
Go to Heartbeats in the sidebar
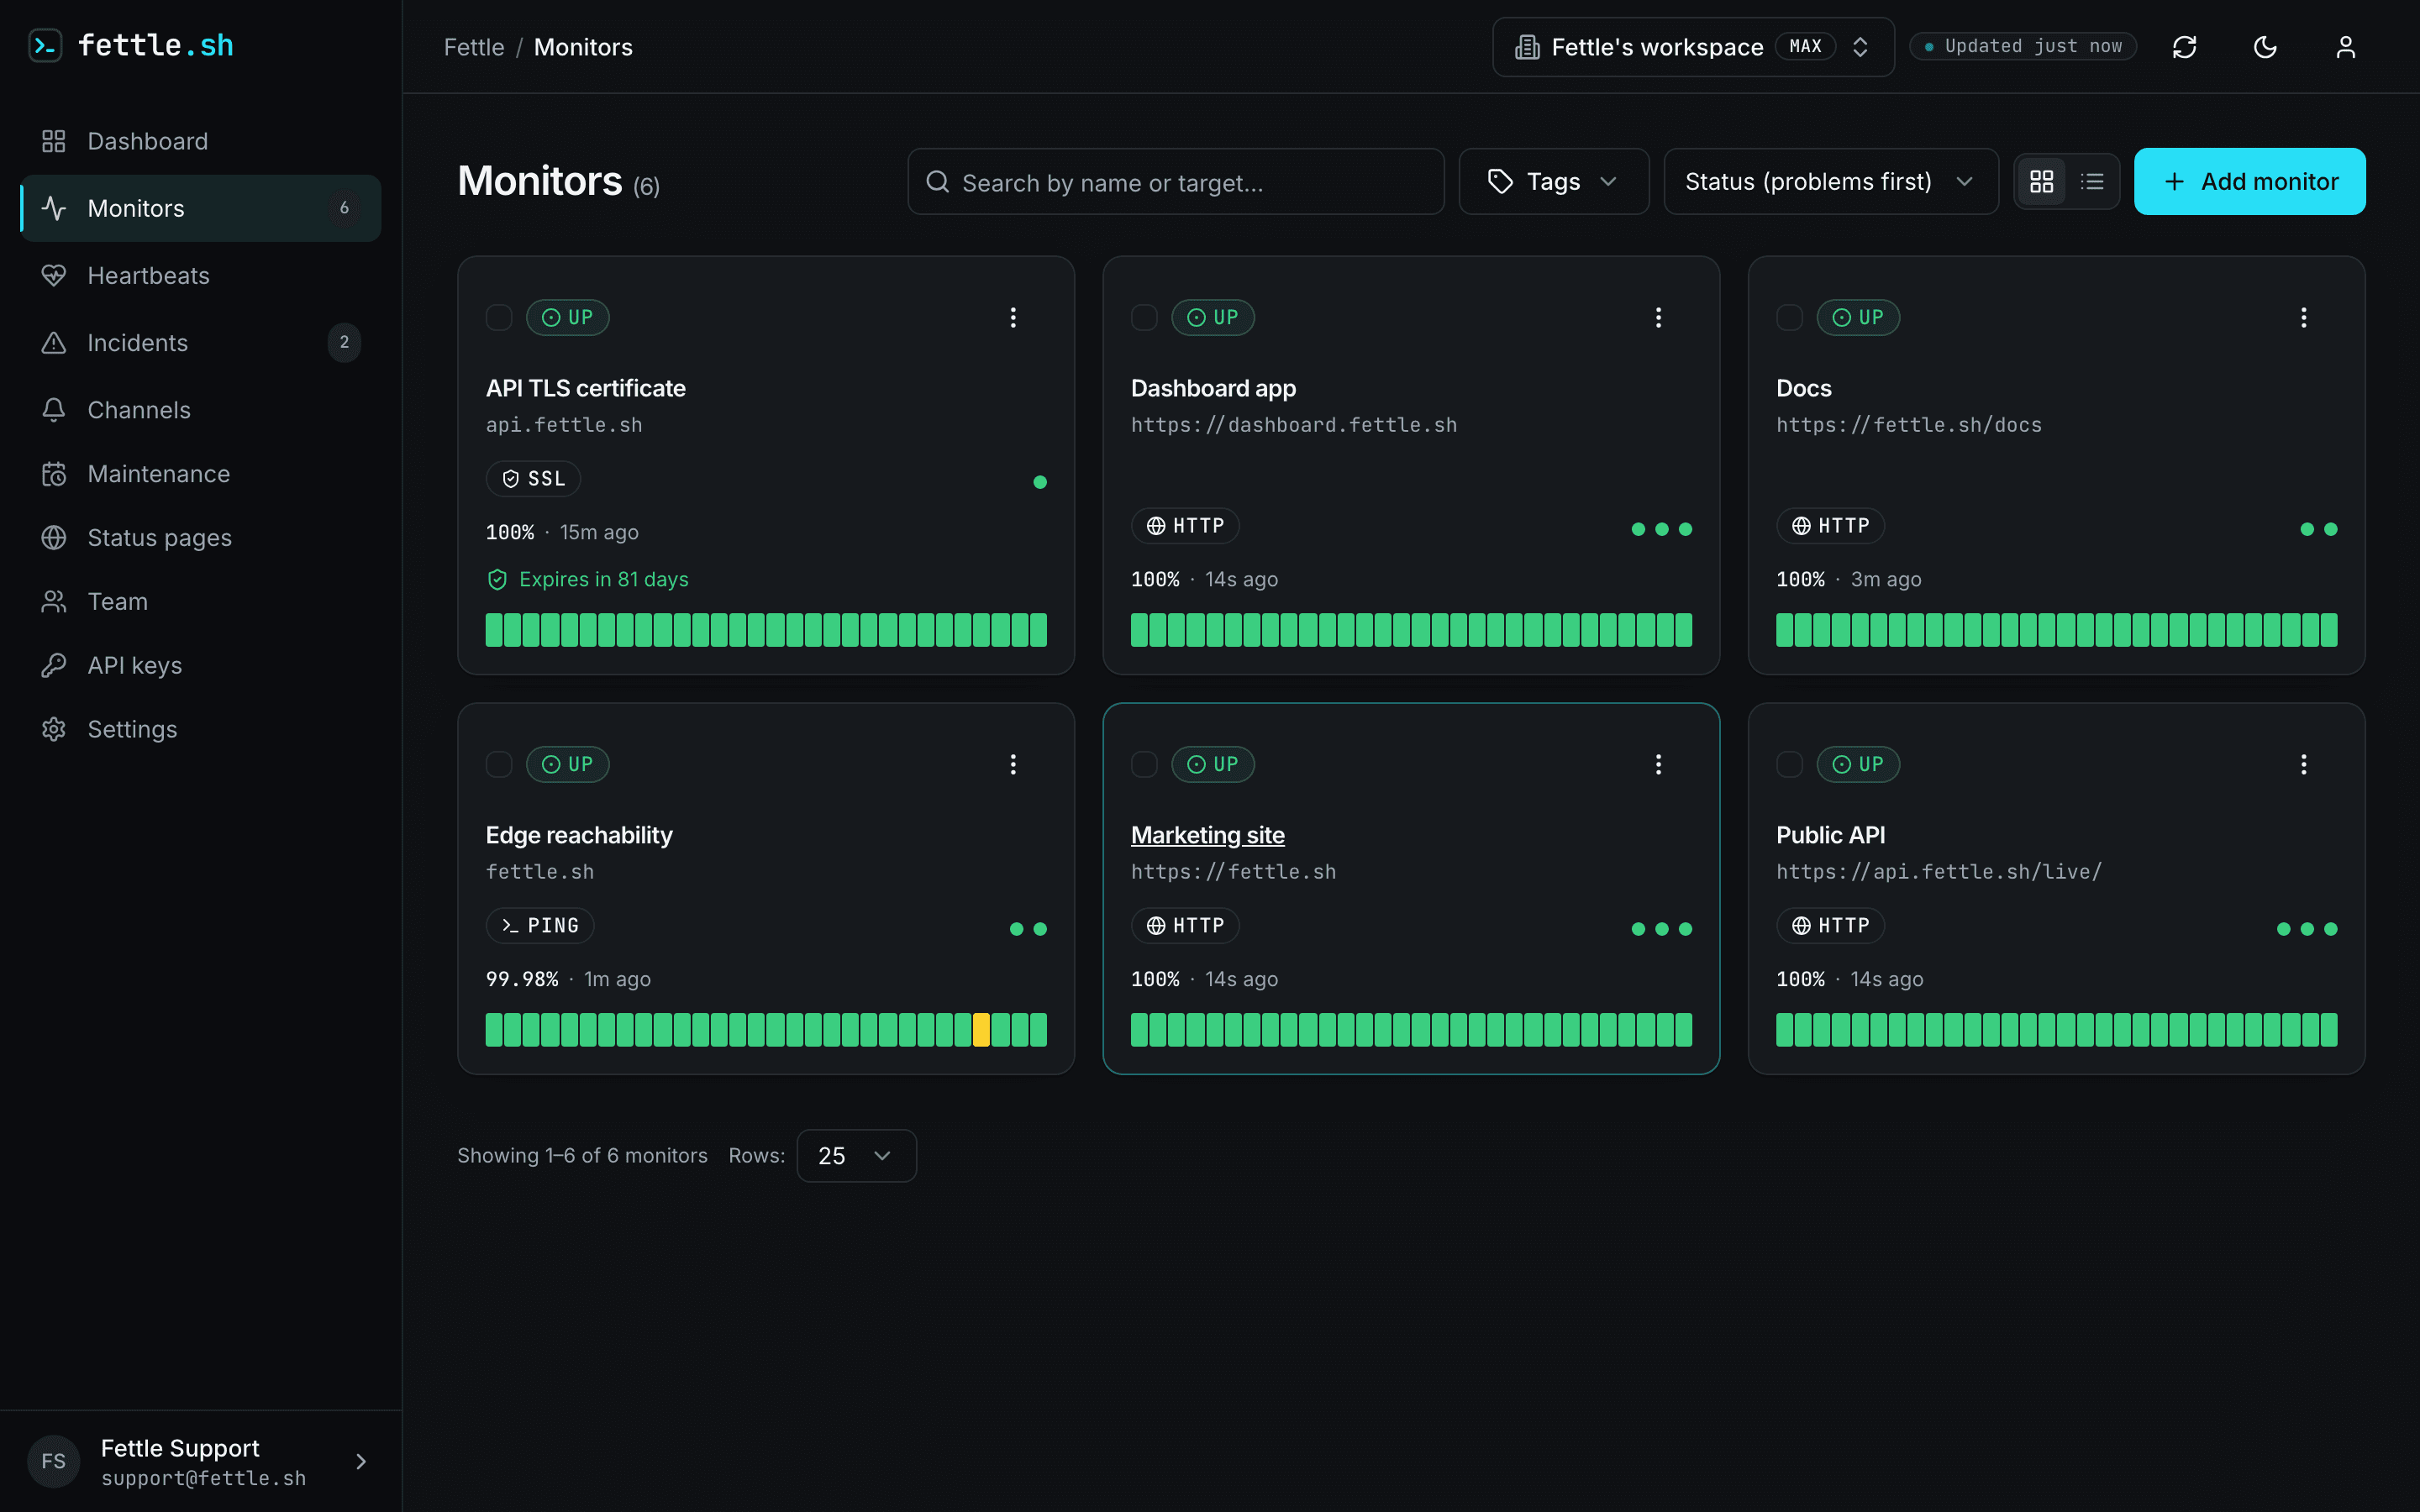(201, 276)
